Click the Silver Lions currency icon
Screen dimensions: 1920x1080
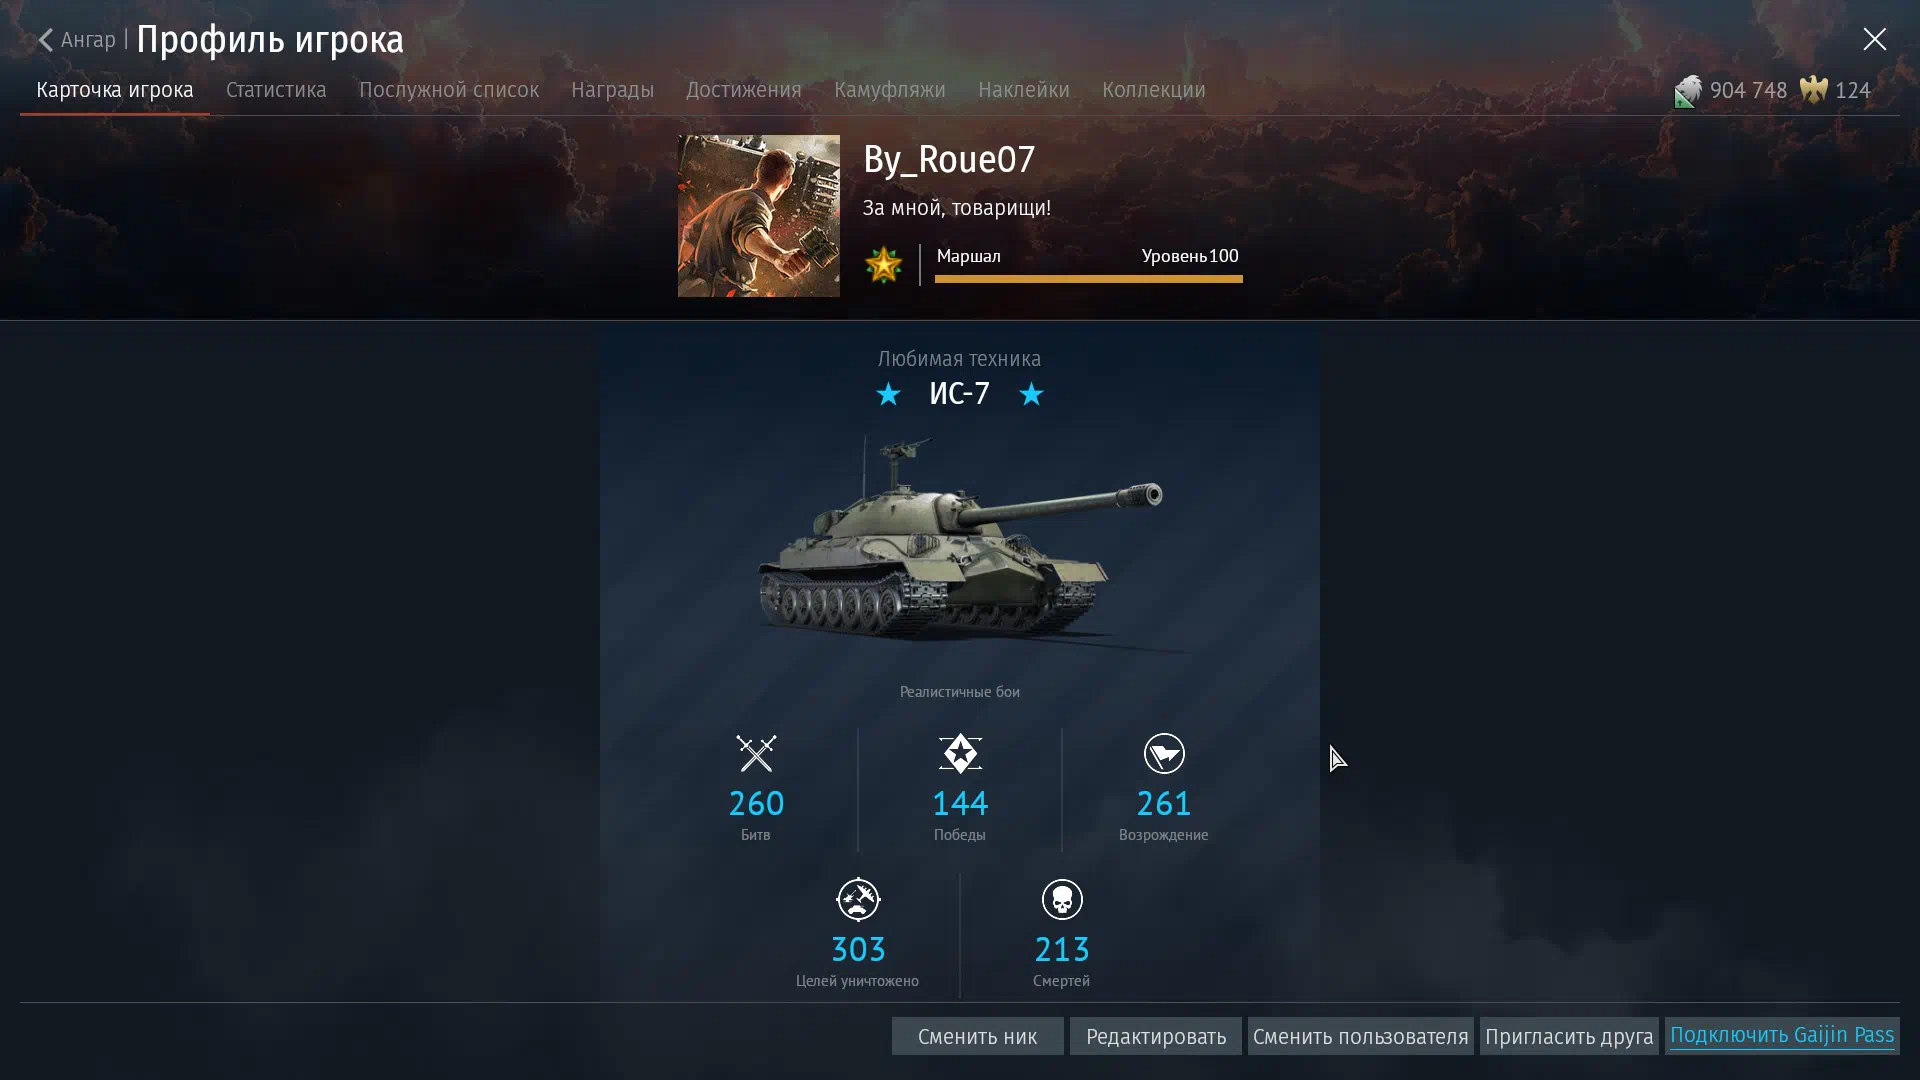point(1688,91)
